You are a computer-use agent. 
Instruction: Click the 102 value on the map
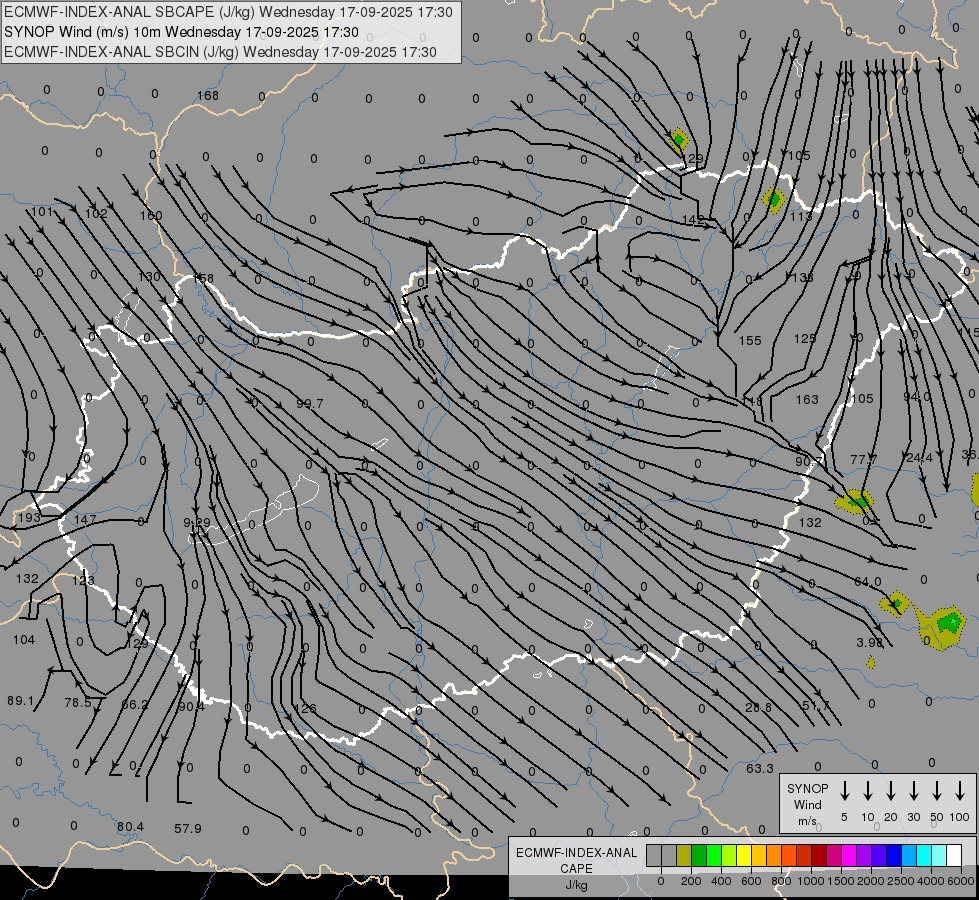tap(96, 214)
